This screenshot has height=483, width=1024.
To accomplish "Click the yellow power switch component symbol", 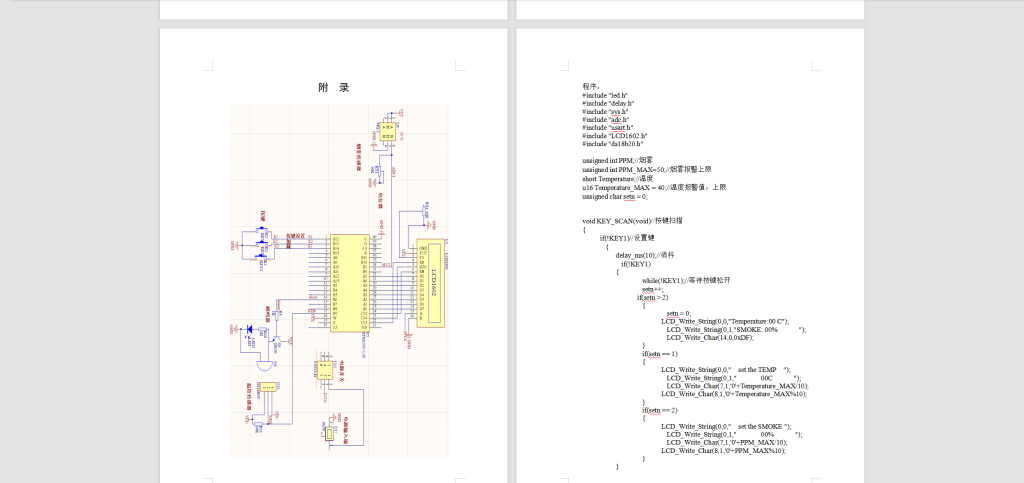I will tap(324, 369).
